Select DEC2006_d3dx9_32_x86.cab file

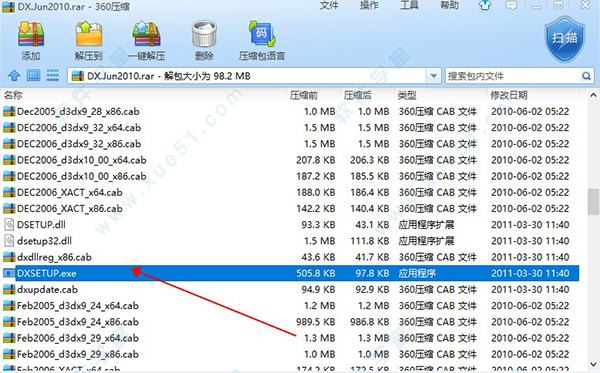(79, 144)
